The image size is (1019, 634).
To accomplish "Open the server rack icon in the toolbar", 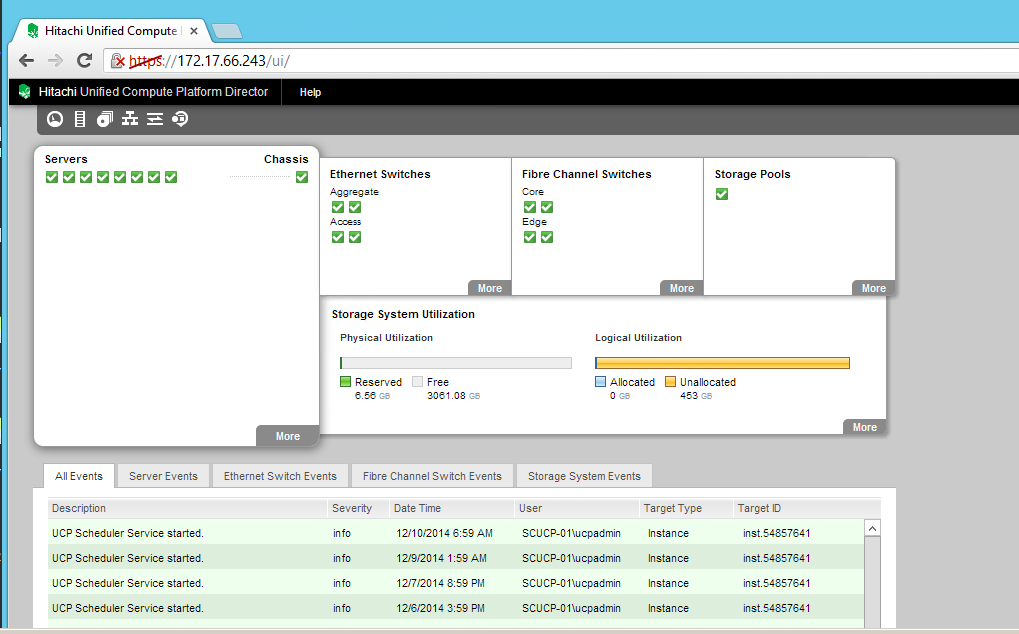I will pyautogui.click(x=80, y=119).
